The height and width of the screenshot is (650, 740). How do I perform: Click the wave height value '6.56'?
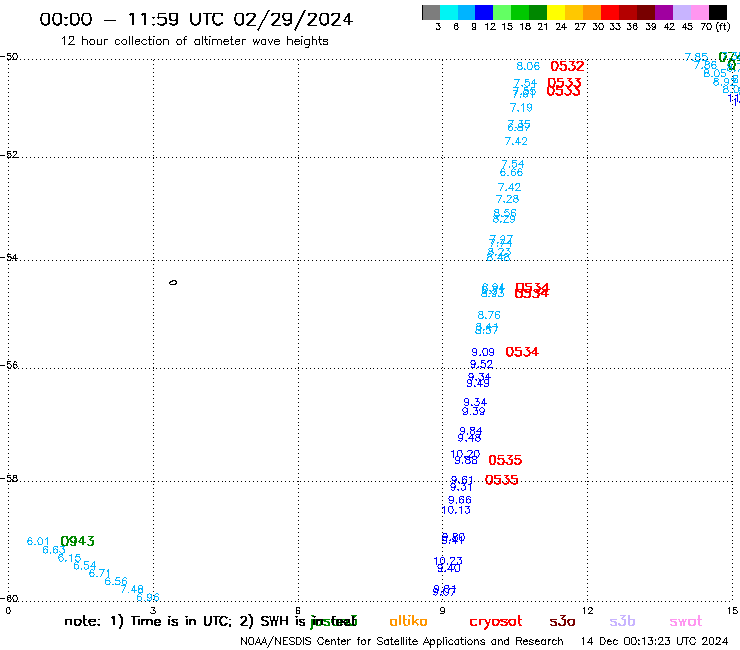116,582
